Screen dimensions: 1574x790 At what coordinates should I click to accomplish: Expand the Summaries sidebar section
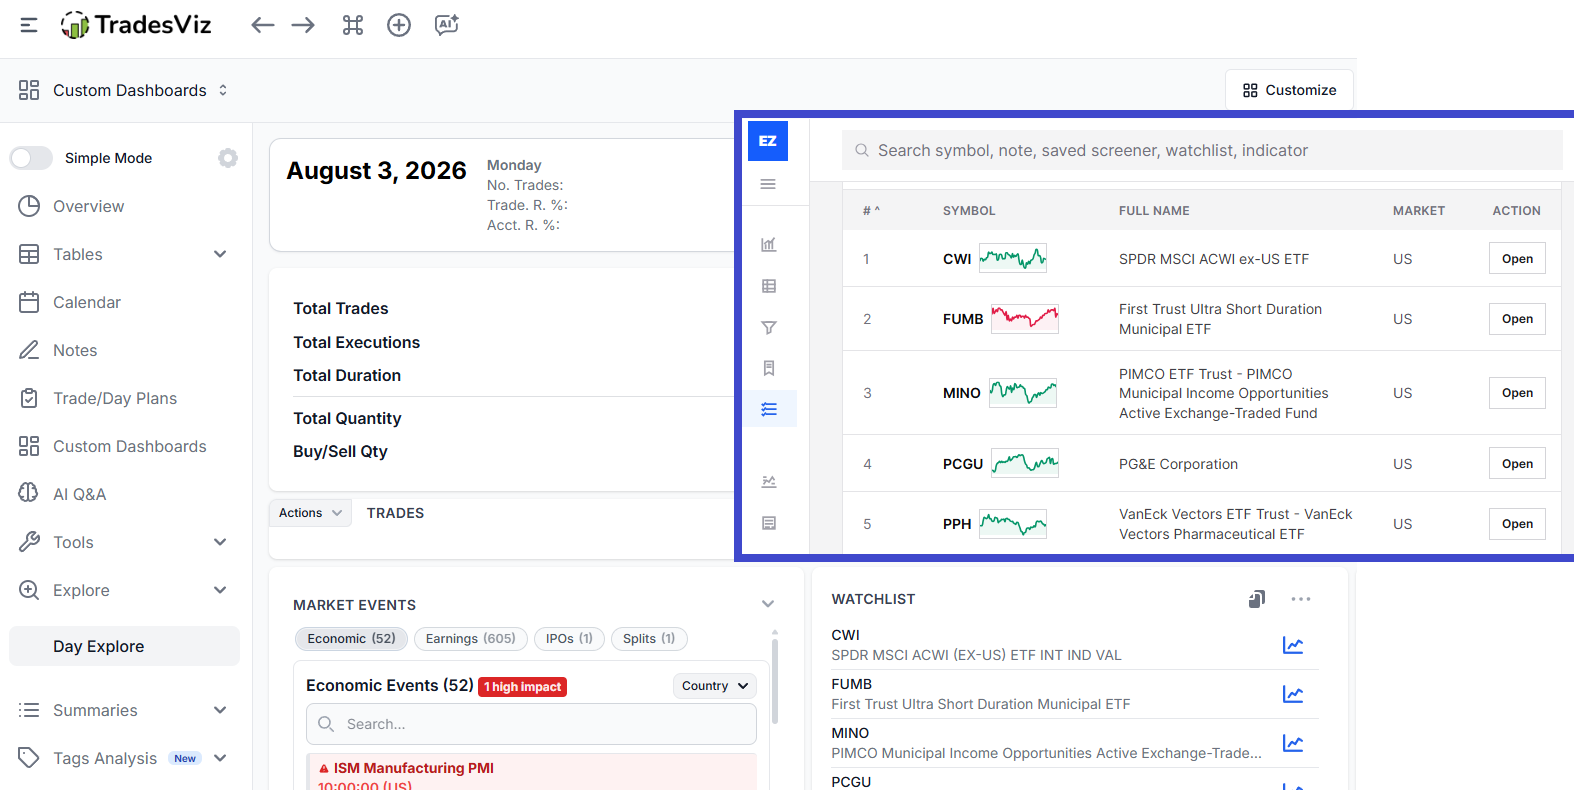(x=220, y=710)
